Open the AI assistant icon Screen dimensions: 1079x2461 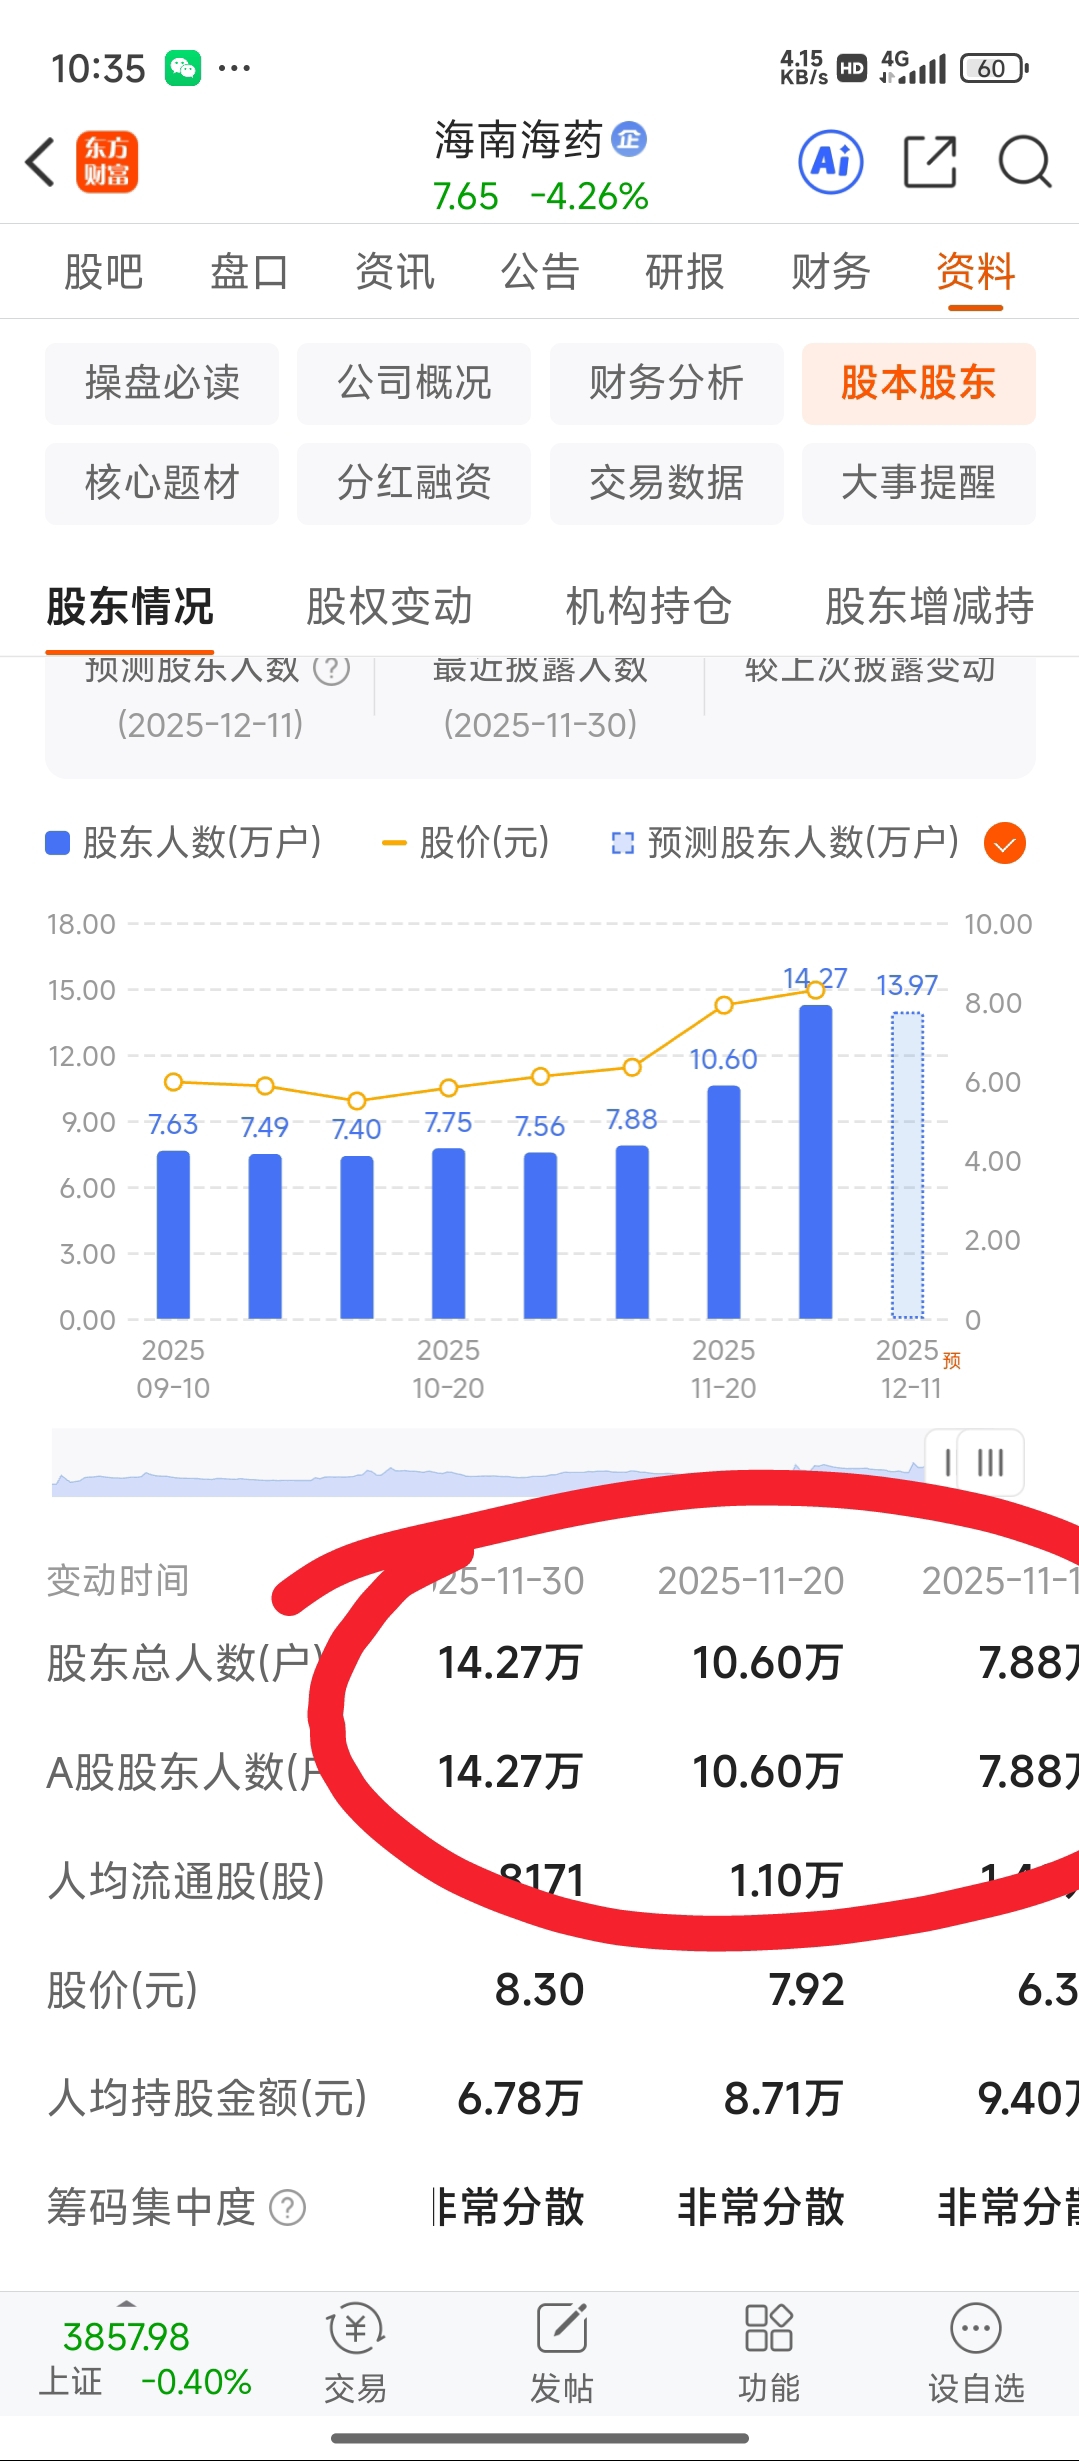click(x=831, y=161)
